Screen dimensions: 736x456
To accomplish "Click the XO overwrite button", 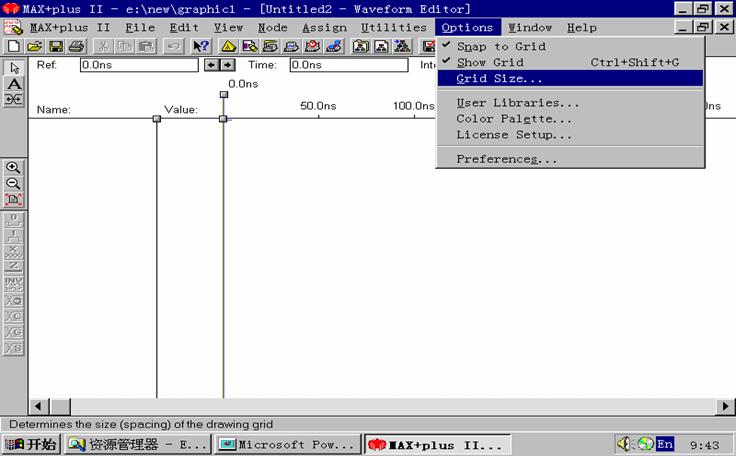I will pos(14,300).
